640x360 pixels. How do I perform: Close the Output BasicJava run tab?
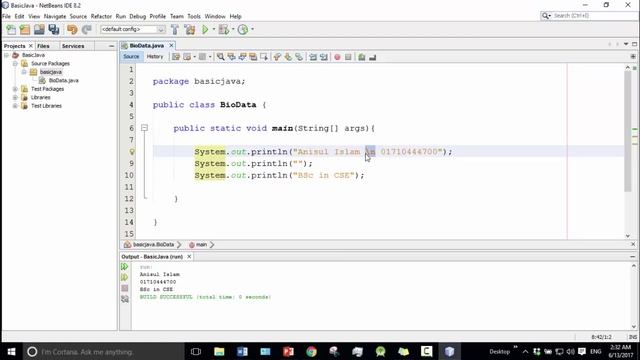click(x=189, y=257)
